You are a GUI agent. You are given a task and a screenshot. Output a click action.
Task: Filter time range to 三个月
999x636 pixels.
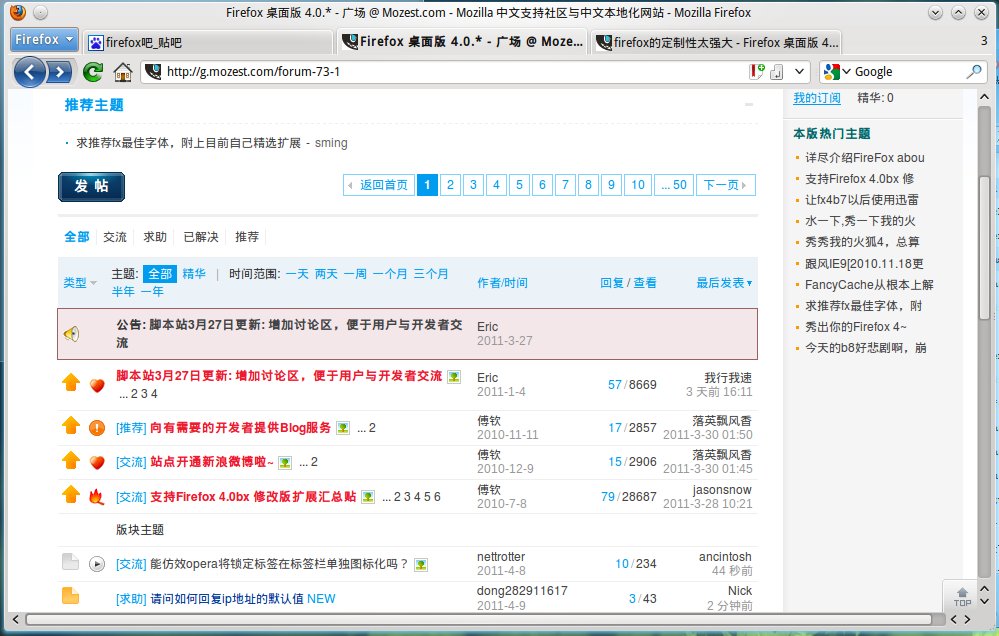pos(431,273)
